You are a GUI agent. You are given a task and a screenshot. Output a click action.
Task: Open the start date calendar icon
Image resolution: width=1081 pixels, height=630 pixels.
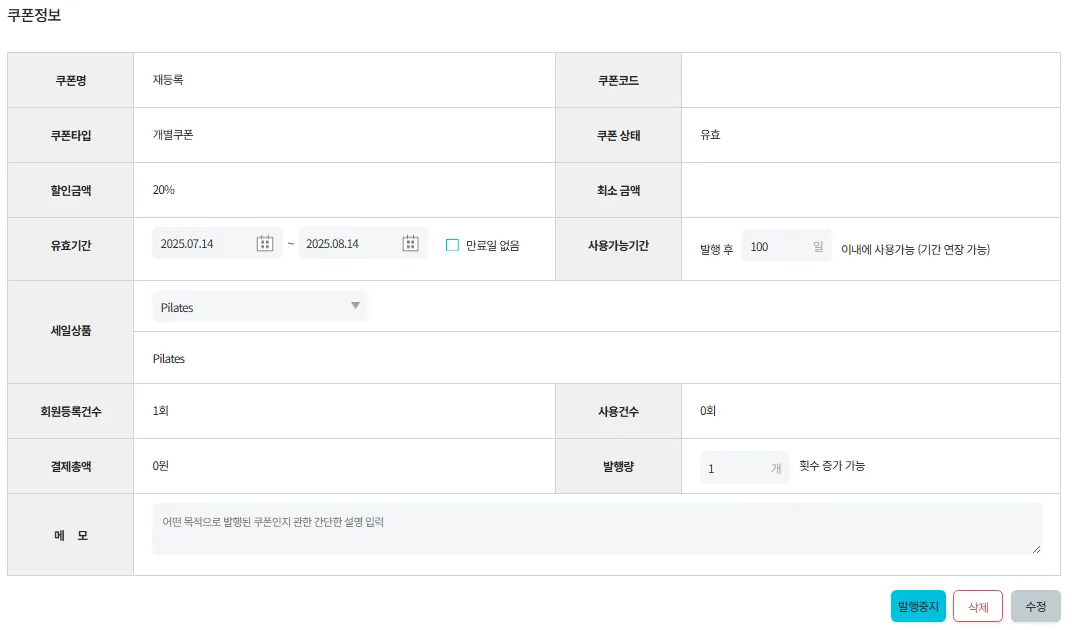tap(265, 243)
